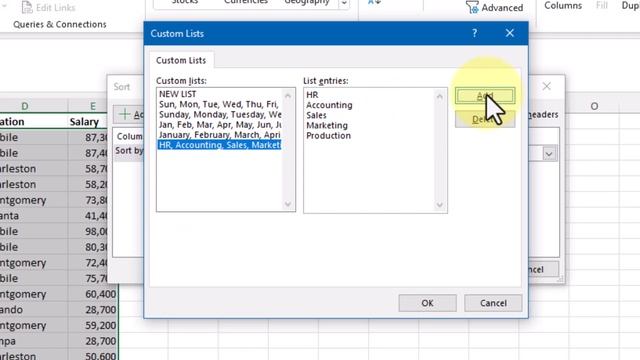
Task: Click Add Level plus icon in Sort dialog
Action: click(124, 114)
